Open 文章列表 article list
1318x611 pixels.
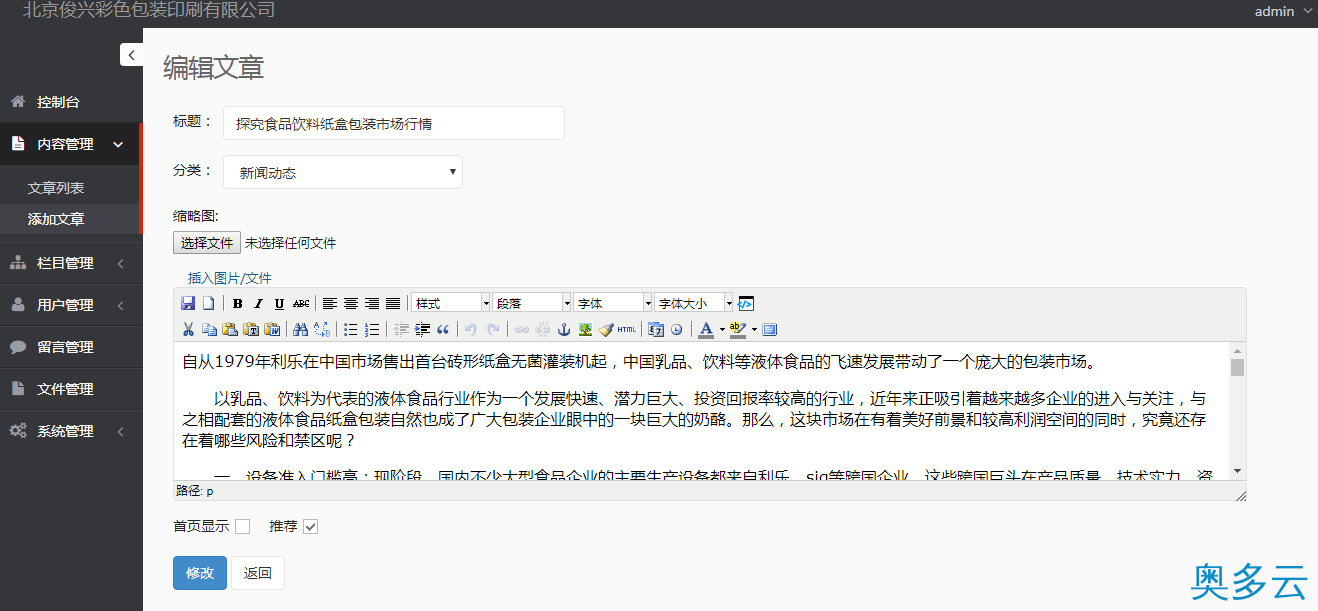pos(56,188)
